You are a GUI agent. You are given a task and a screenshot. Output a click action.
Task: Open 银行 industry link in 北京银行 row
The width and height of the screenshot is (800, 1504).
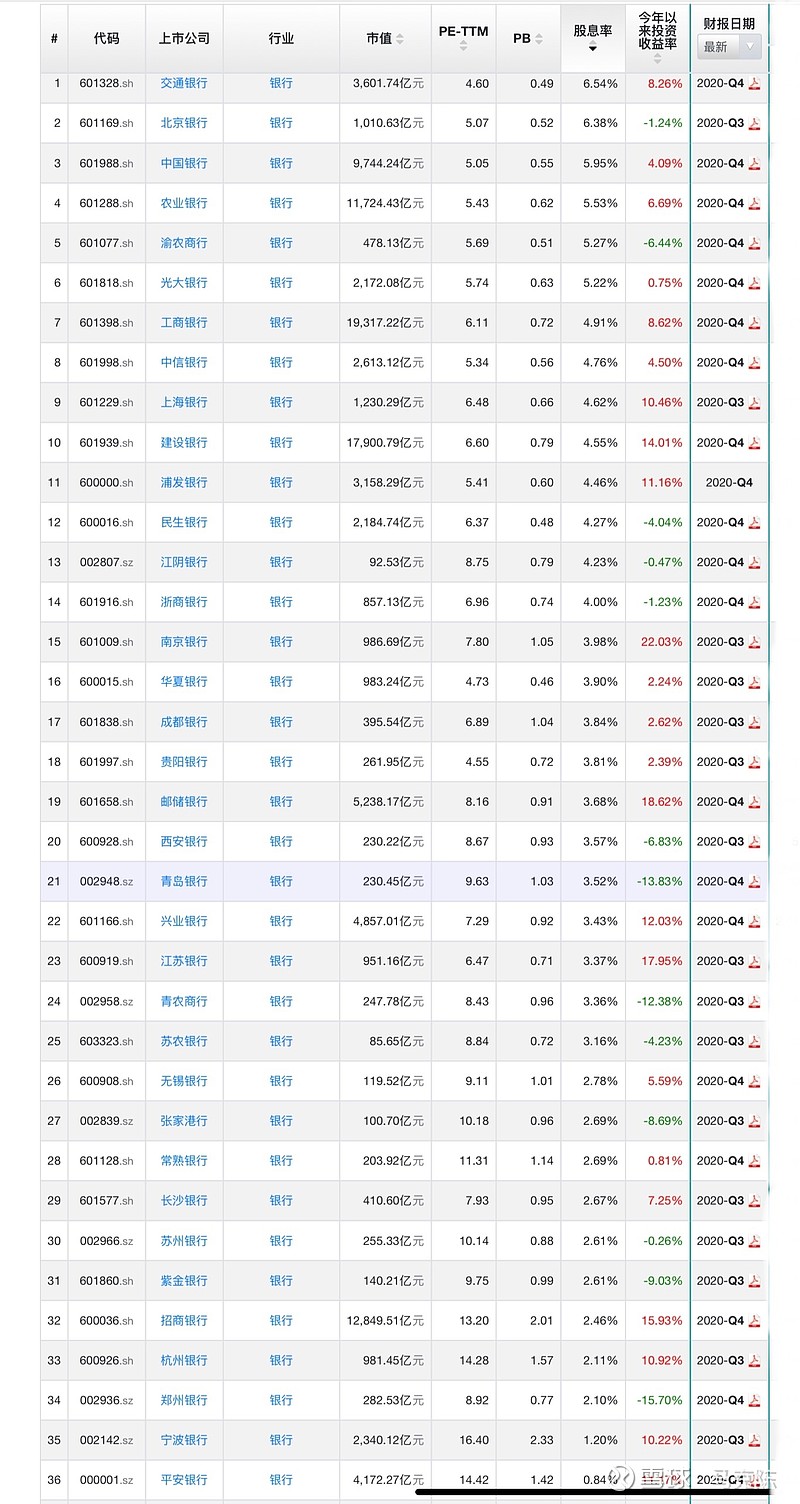click(281, 124)
